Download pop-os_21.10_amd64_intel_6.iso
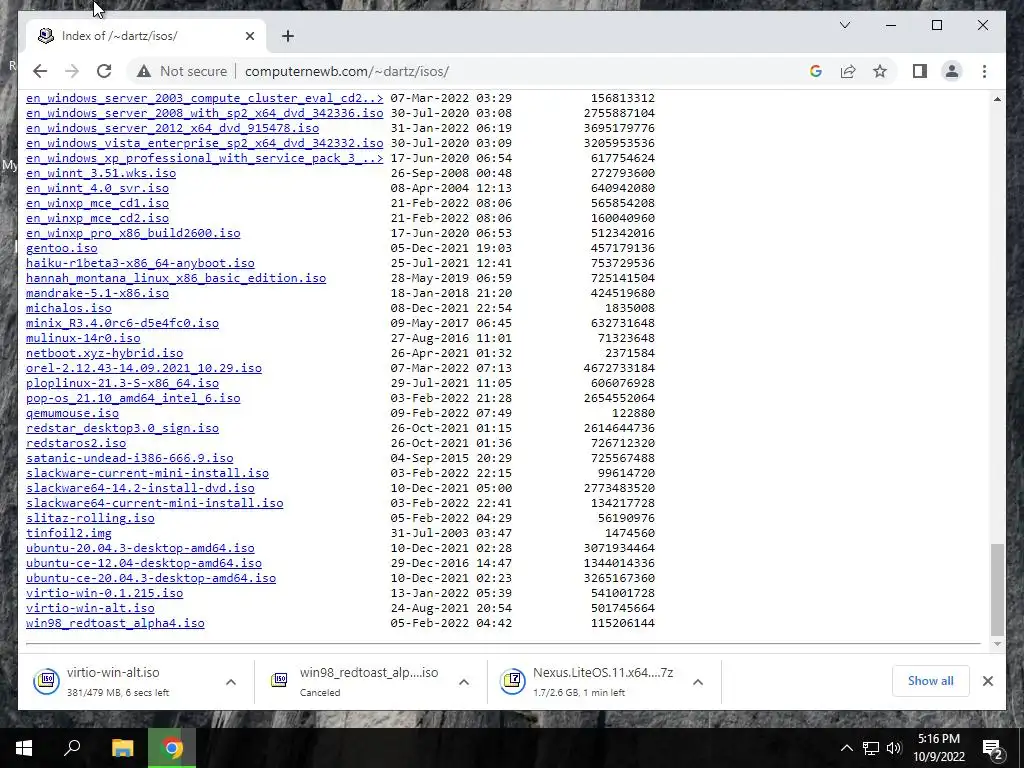 (x=133, y=398)
